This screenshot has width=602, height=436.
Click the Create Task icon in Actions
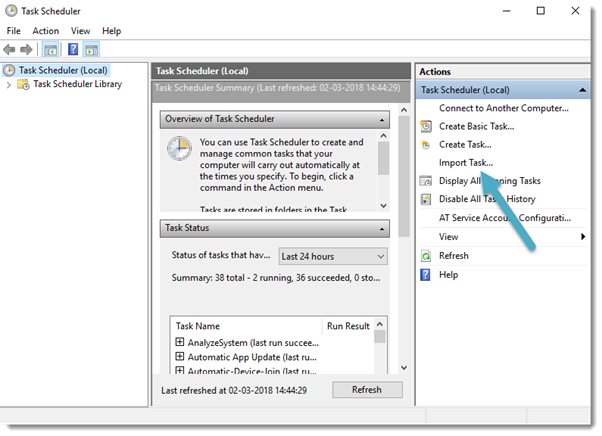pos(426,144)
